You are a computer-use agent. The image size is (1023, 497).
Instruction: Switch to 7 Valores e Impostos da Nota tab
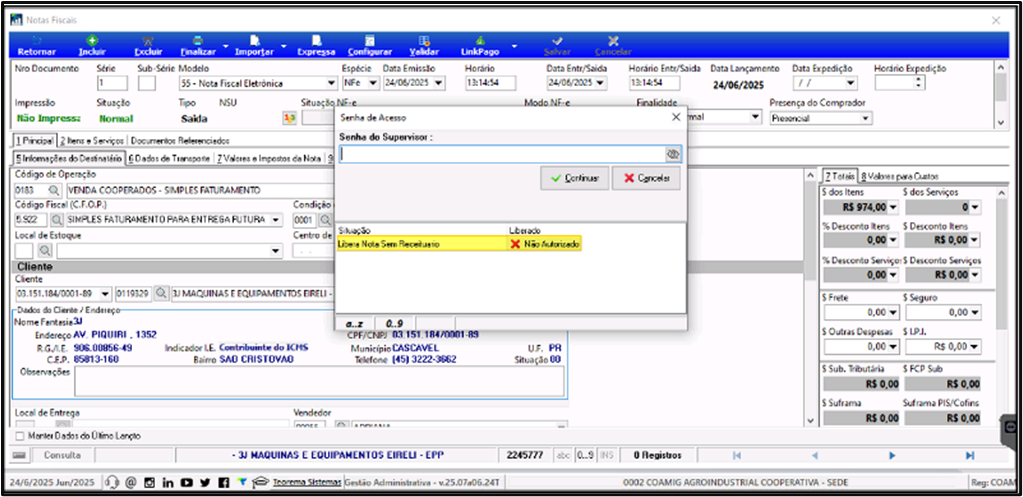point(269,158)
